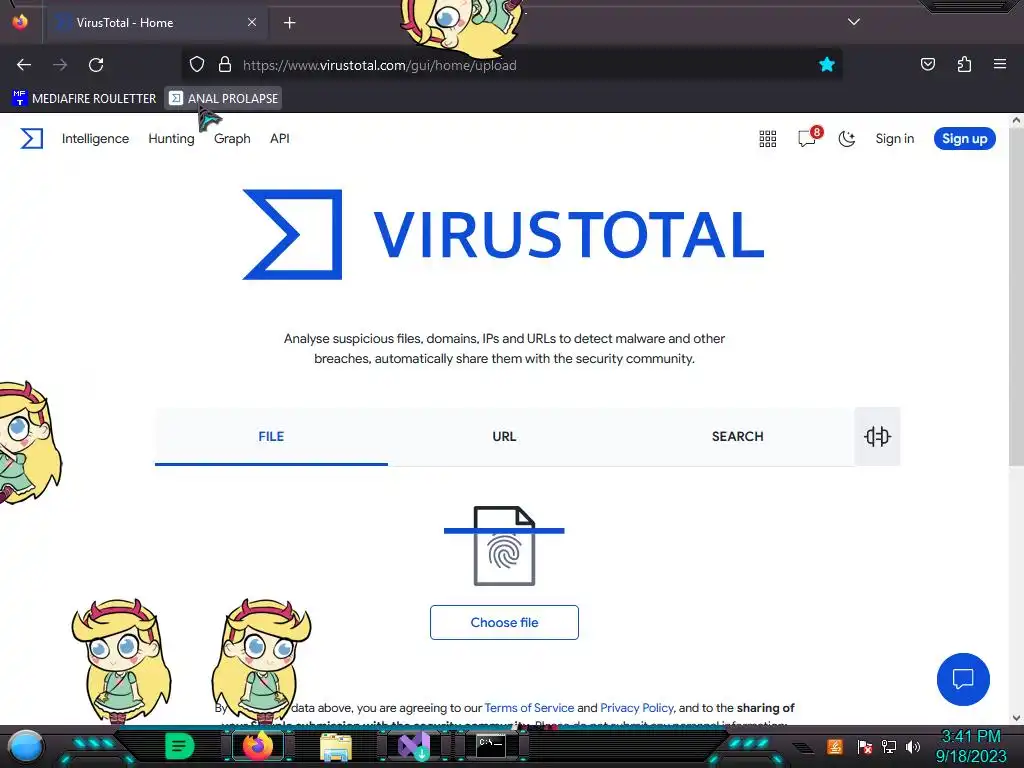1024x768 pixels.
Task: Open the tracking protection shield icon
Action: (x=197, y=65)
